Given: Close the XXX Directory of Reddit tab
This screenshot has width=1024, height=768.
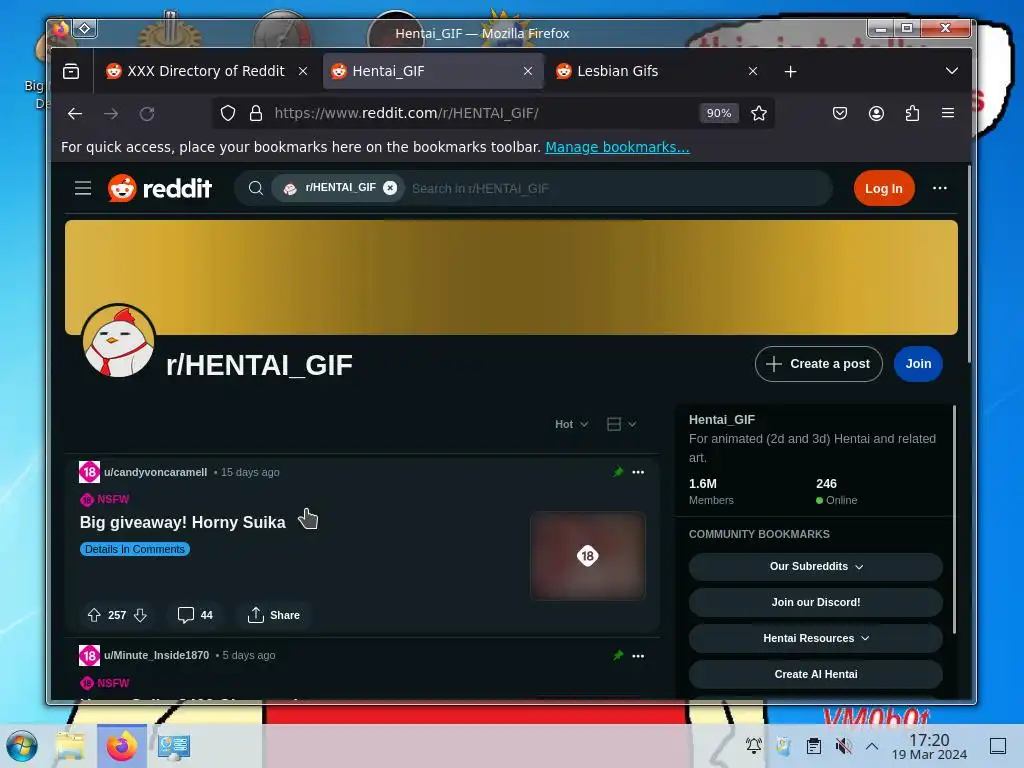Looking at the screenshot, I should click(303, 71).
